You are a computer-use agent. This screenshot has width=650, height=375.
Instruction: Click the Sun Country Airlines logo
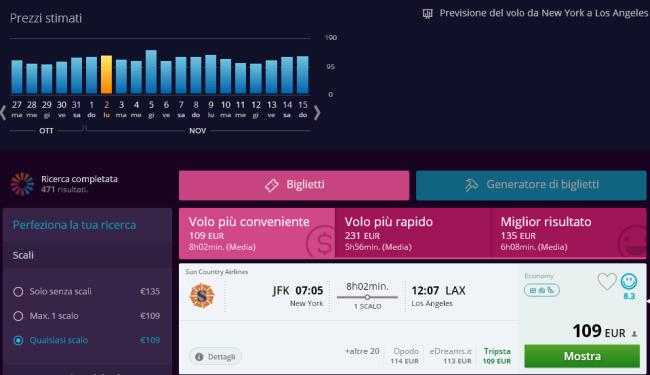coord(202,295)
